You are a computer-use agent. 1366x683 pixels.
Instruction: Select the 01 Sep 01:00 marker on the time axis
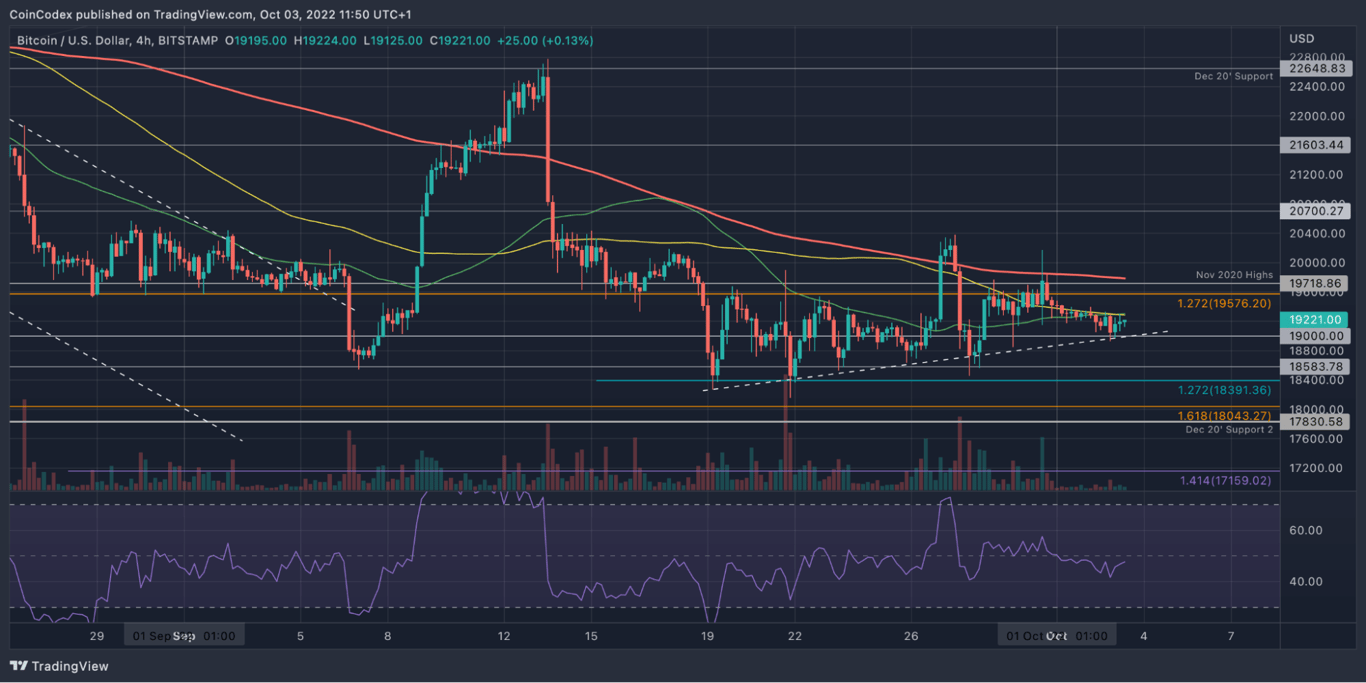(x=183, y=634)
